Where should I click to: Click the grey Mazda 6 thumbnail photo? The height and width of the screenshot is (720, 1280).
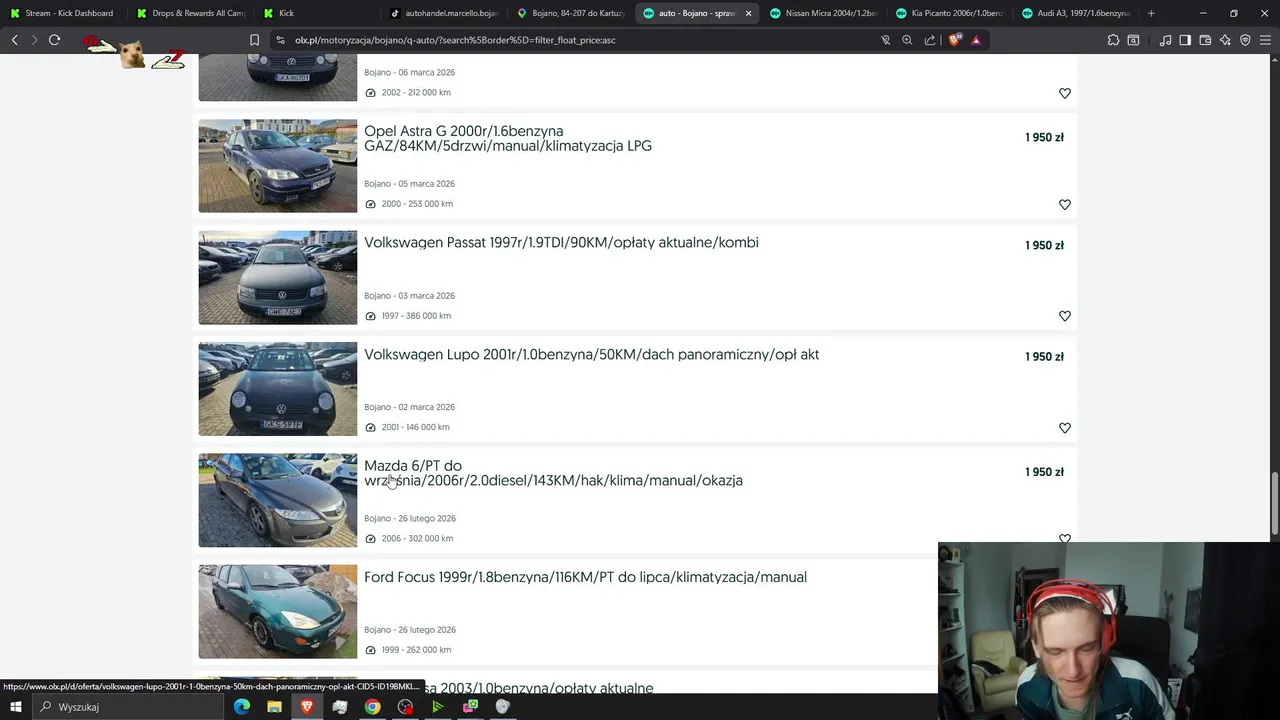(x=277, y=500)
